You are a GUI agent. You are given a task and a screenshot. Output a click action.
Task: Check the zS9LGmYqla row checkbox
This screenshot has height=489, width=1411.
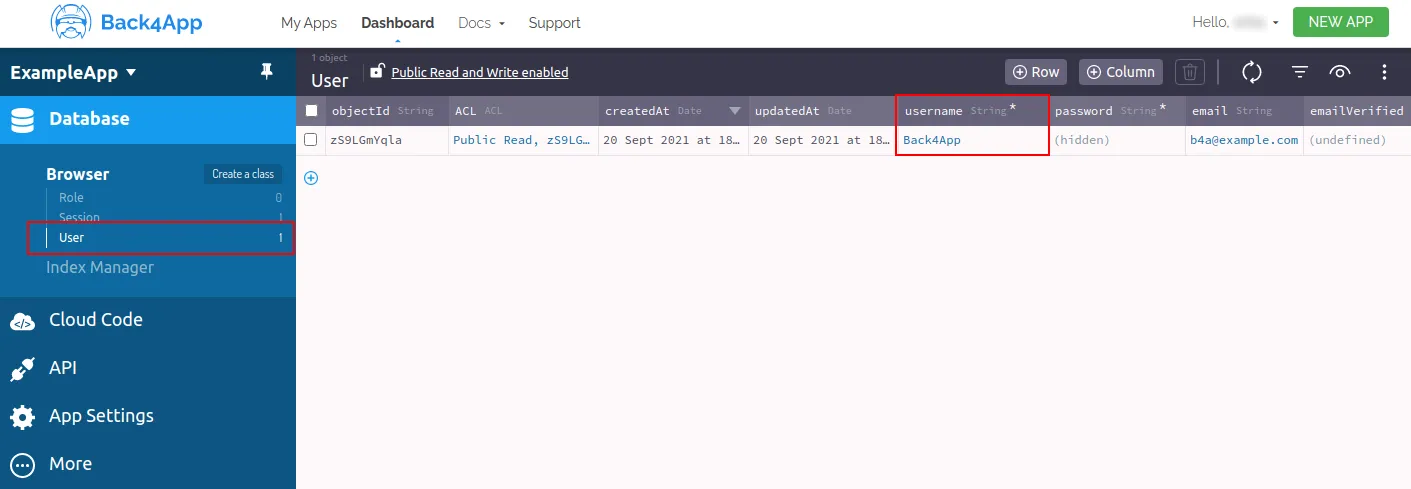pos(311,140)
